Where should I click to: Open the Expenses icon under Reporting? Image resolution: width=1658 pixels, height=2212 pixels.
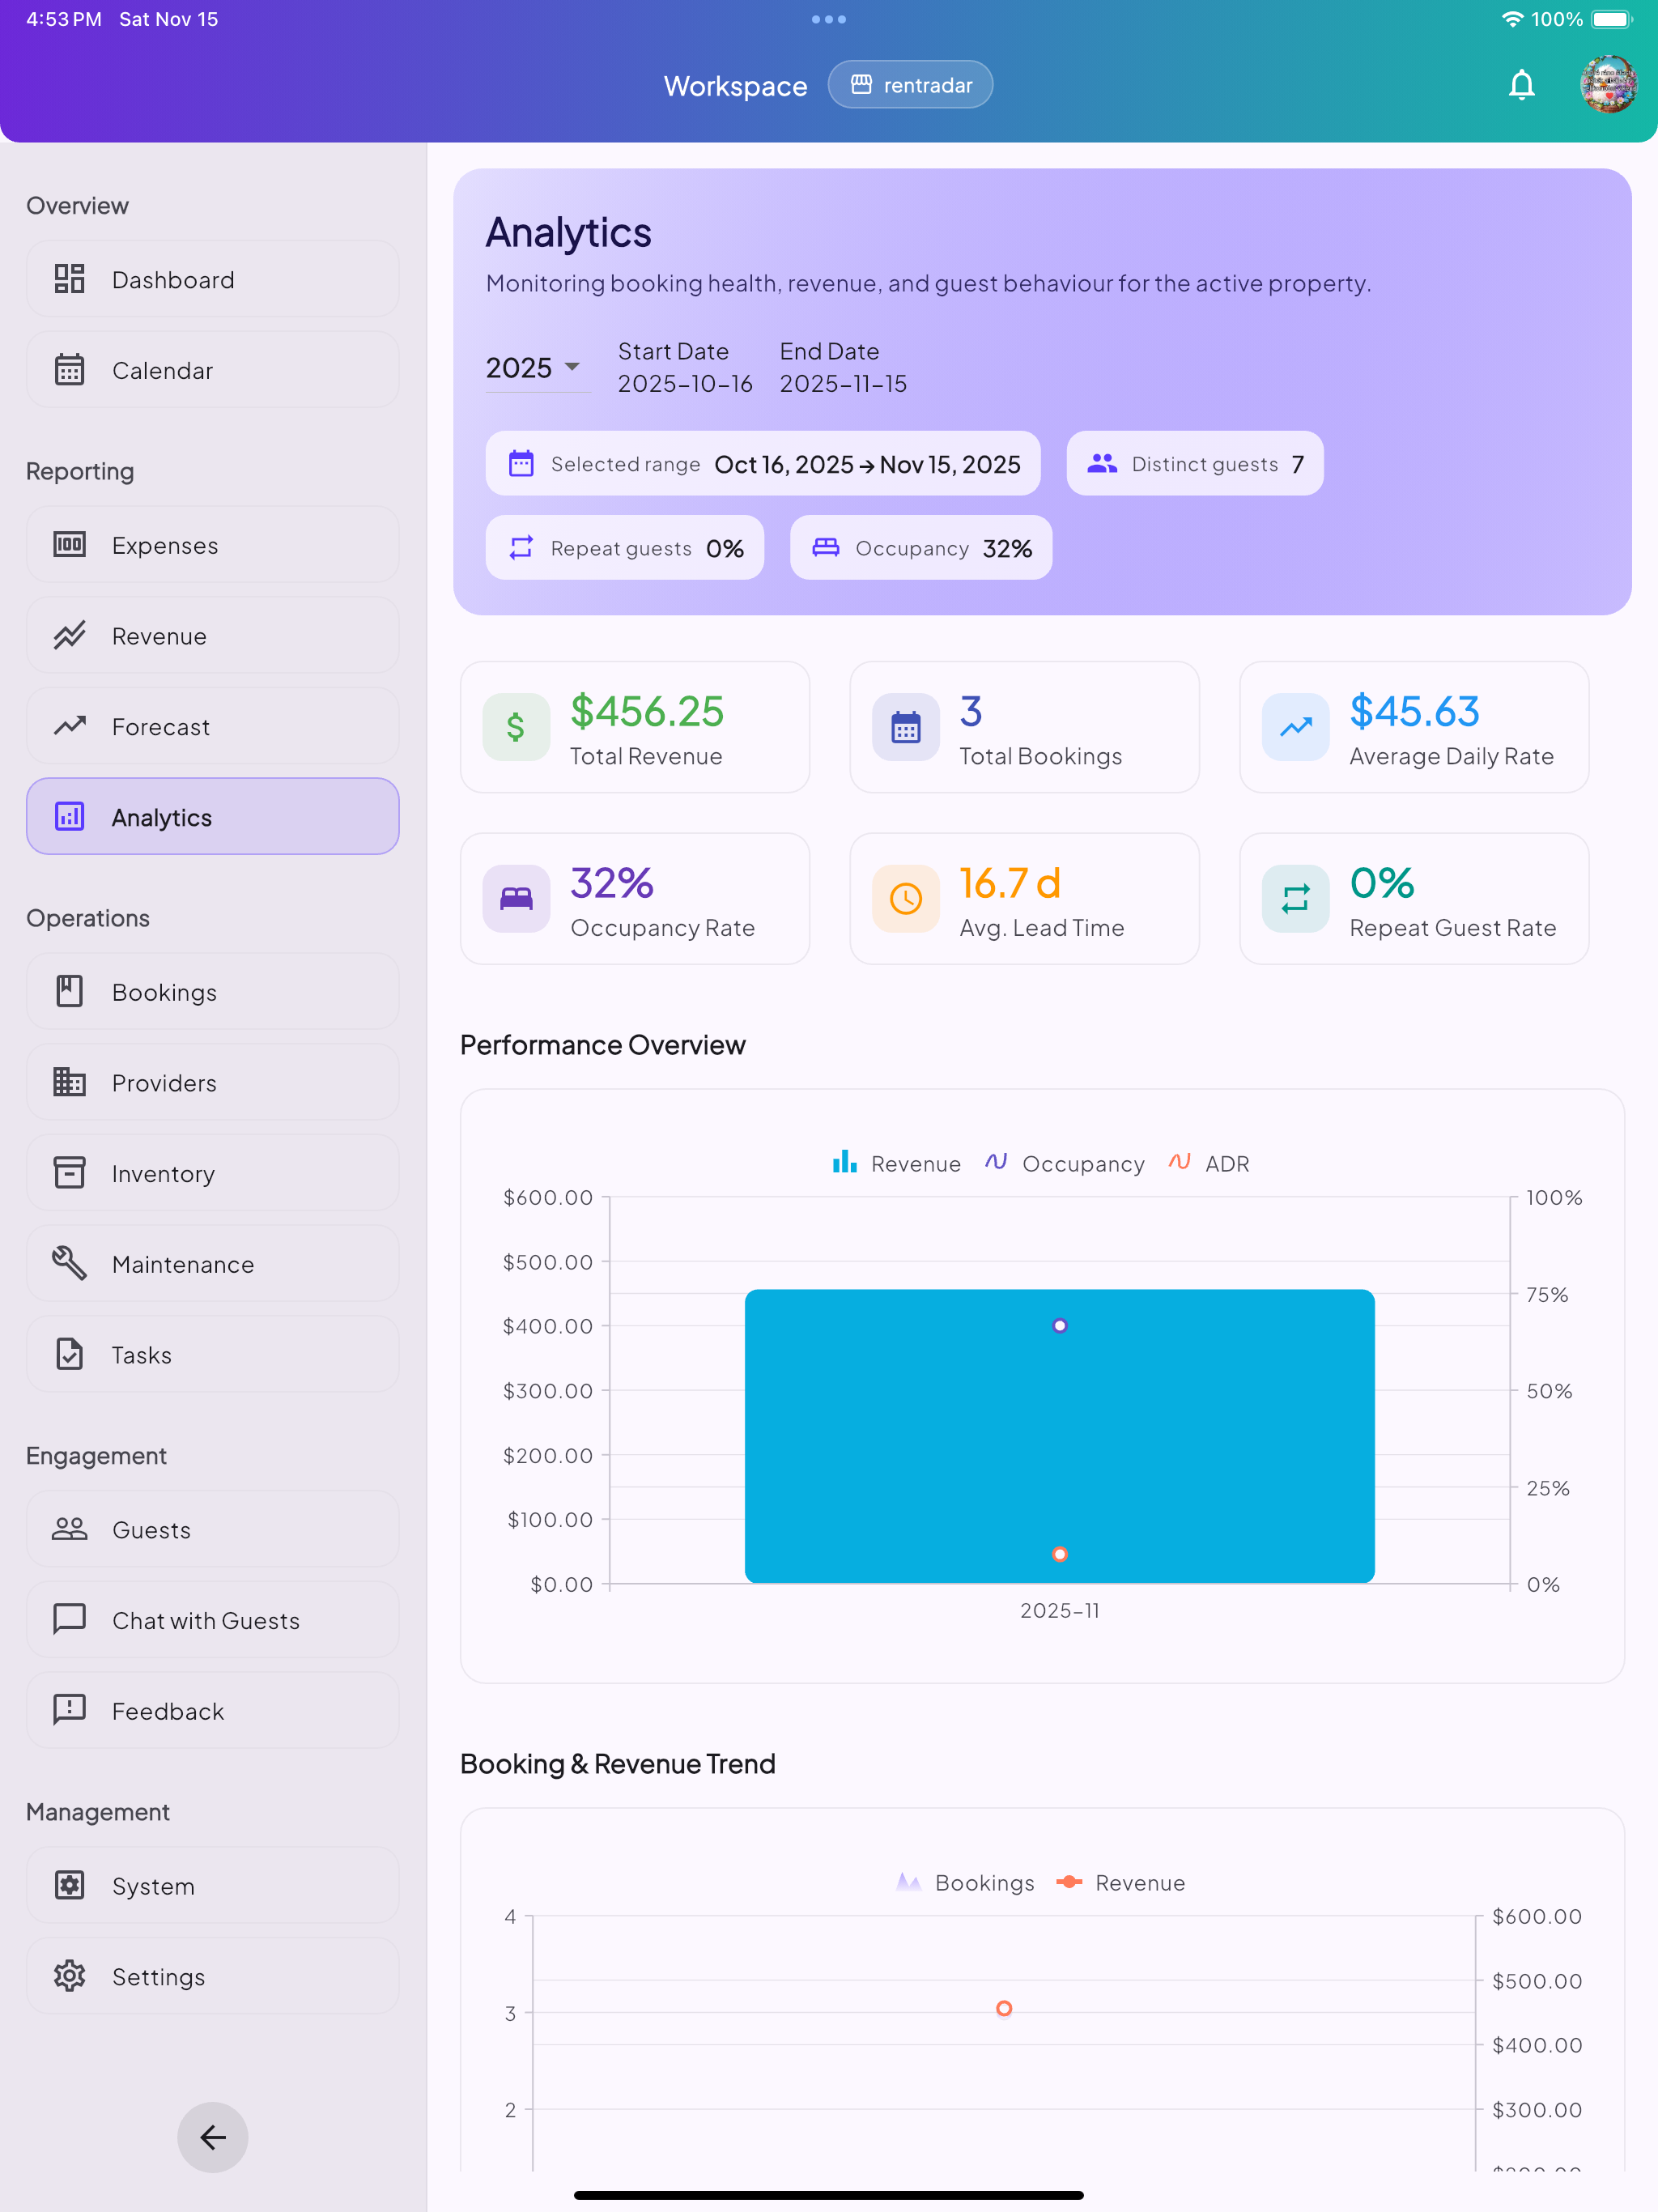pos(69,545)
